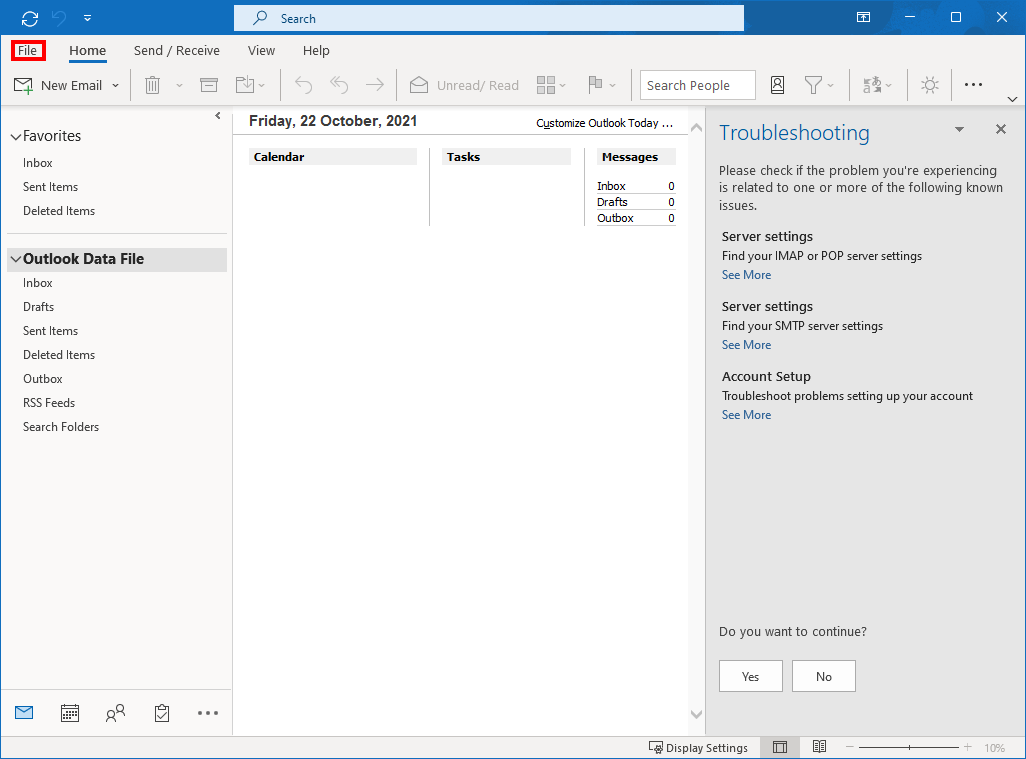Switch to Reading view in status bar
This screenshot has height=759, width=1026.
[819, 747]
